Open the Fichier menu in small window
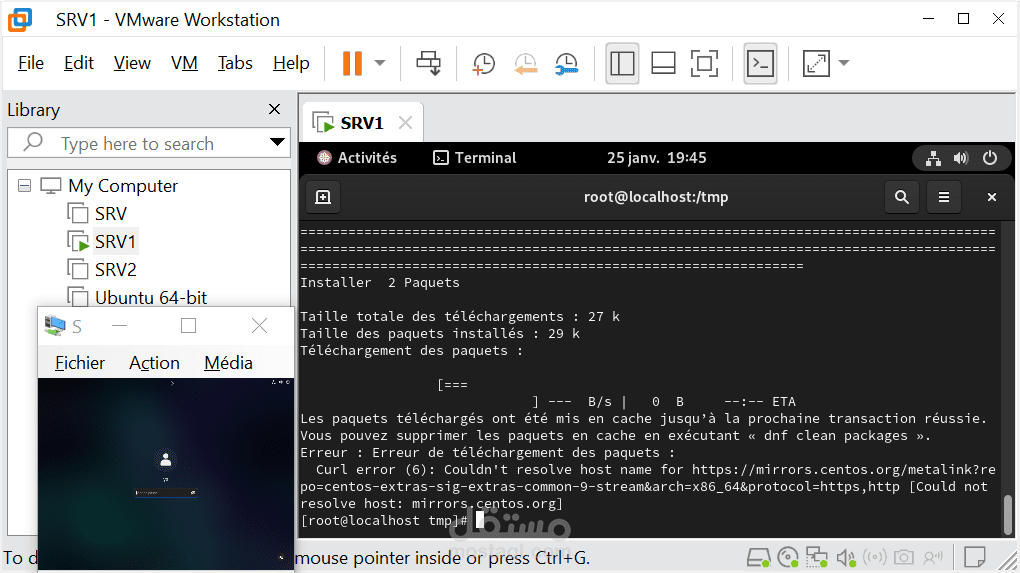The width and height of the screenshot is (1020, 573). (79, 363)
